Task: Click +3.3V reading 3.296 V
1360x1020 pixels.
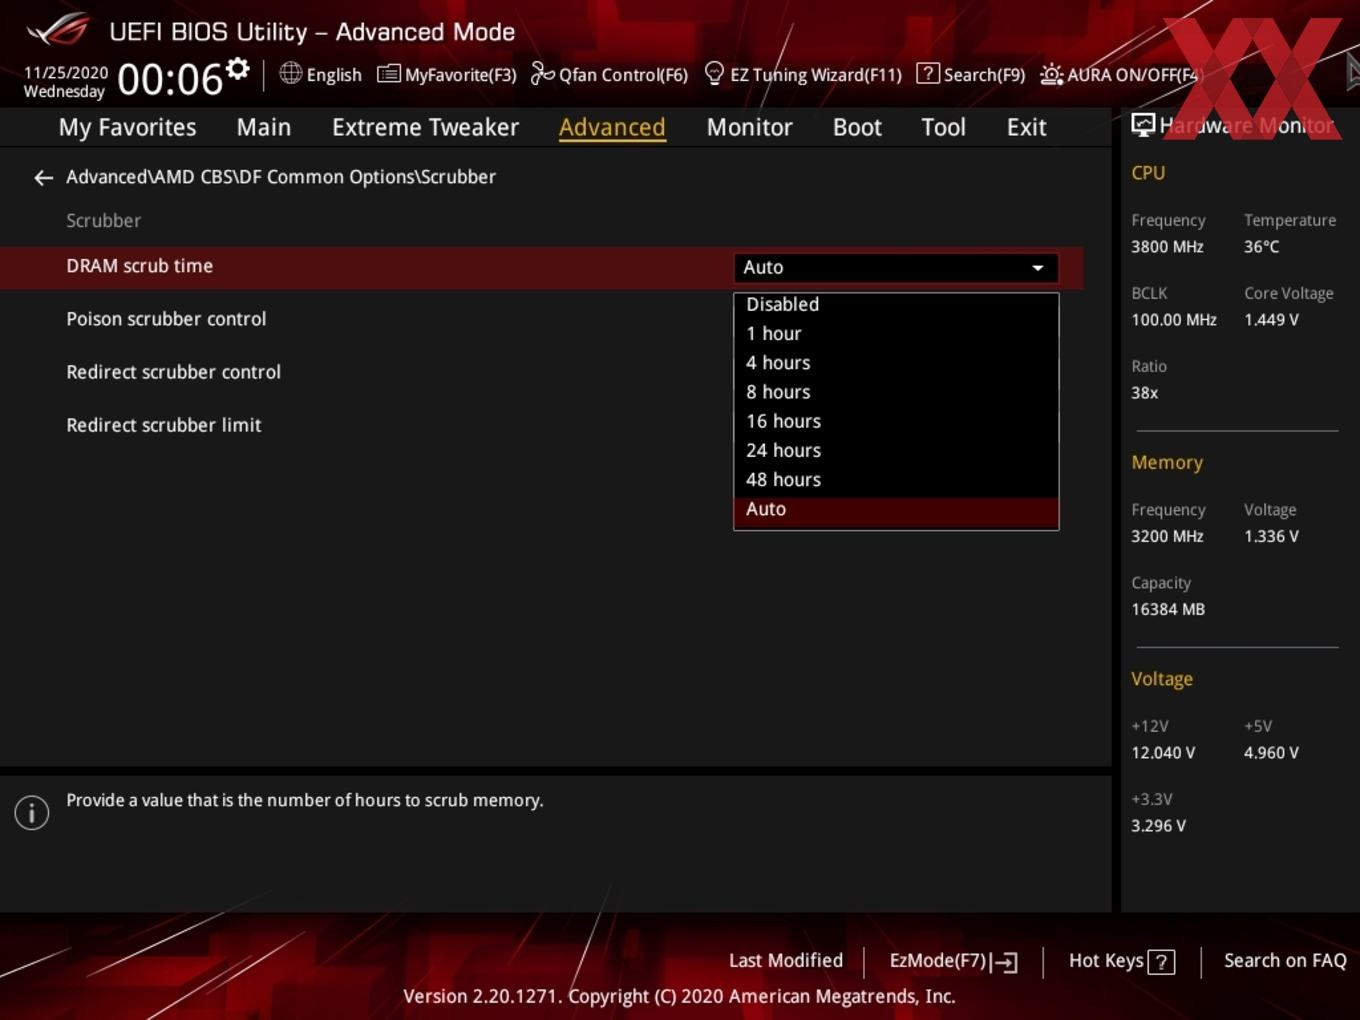Action: pos(1158,826)
